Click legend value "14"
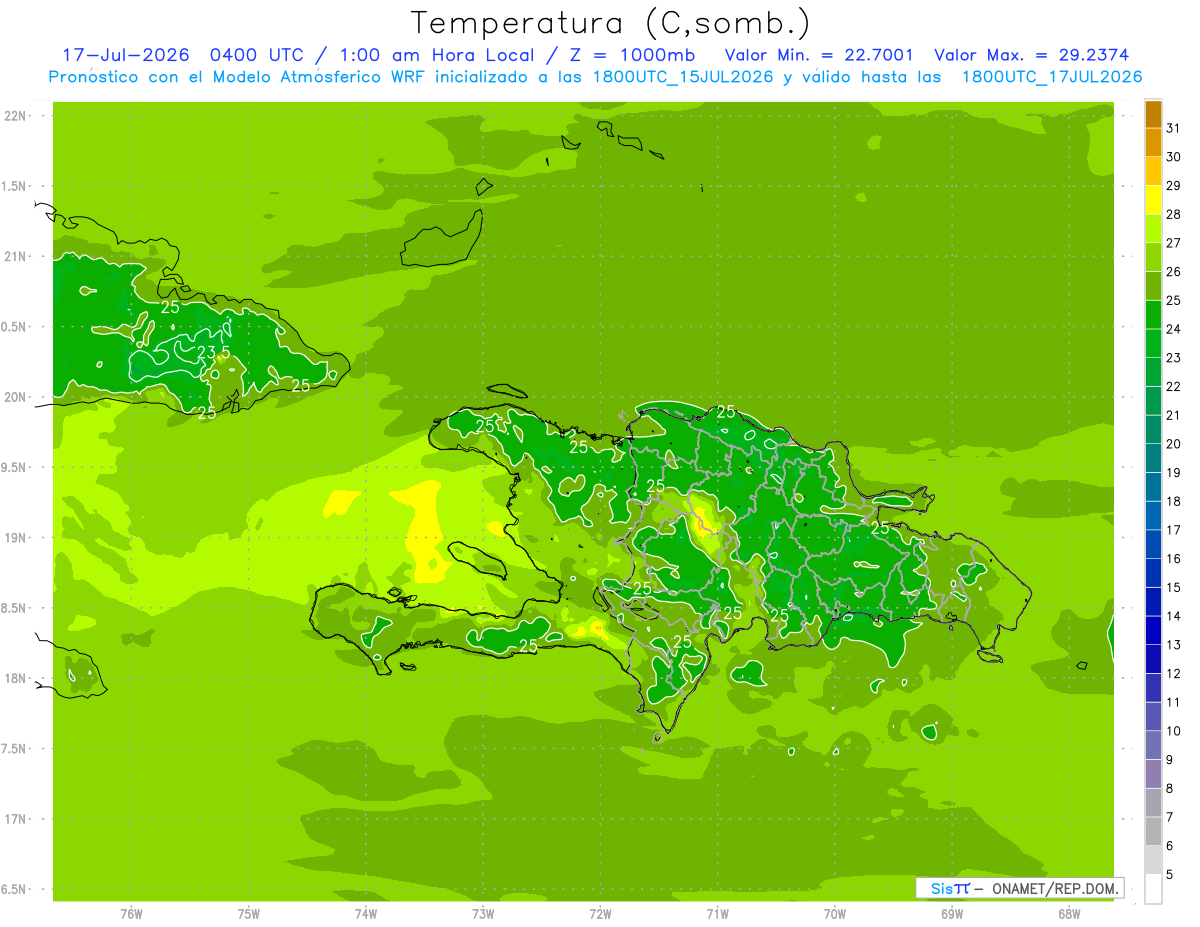 point(1174,616)
